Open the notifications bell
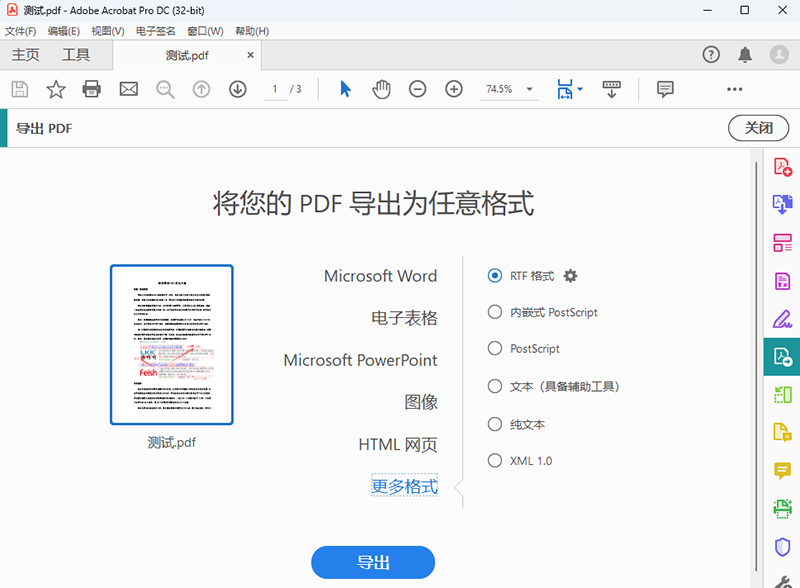Image resolution: width=800 pixels, height=588 pixels. pyautogui.click(x=745, y=54)
